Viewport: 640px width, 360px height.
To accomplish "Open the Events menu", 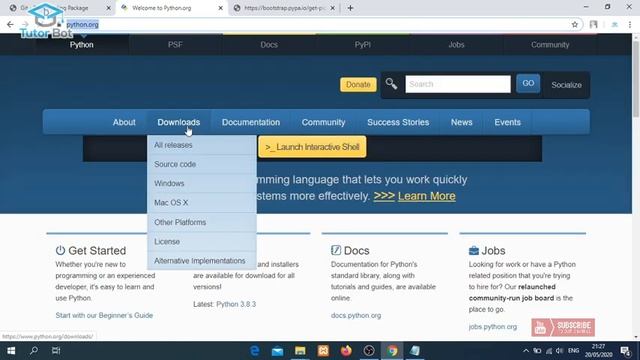I will coord(507,122).
